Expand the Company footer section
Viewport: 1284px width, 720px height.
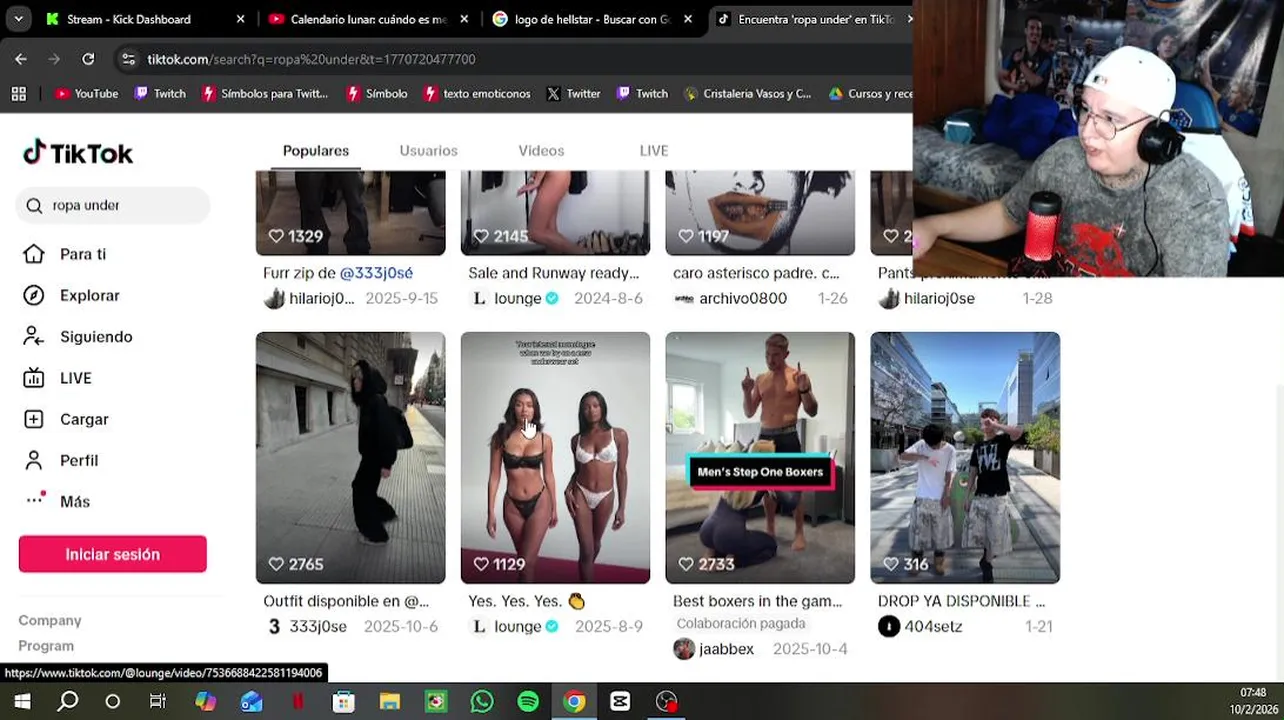point(50,620)
